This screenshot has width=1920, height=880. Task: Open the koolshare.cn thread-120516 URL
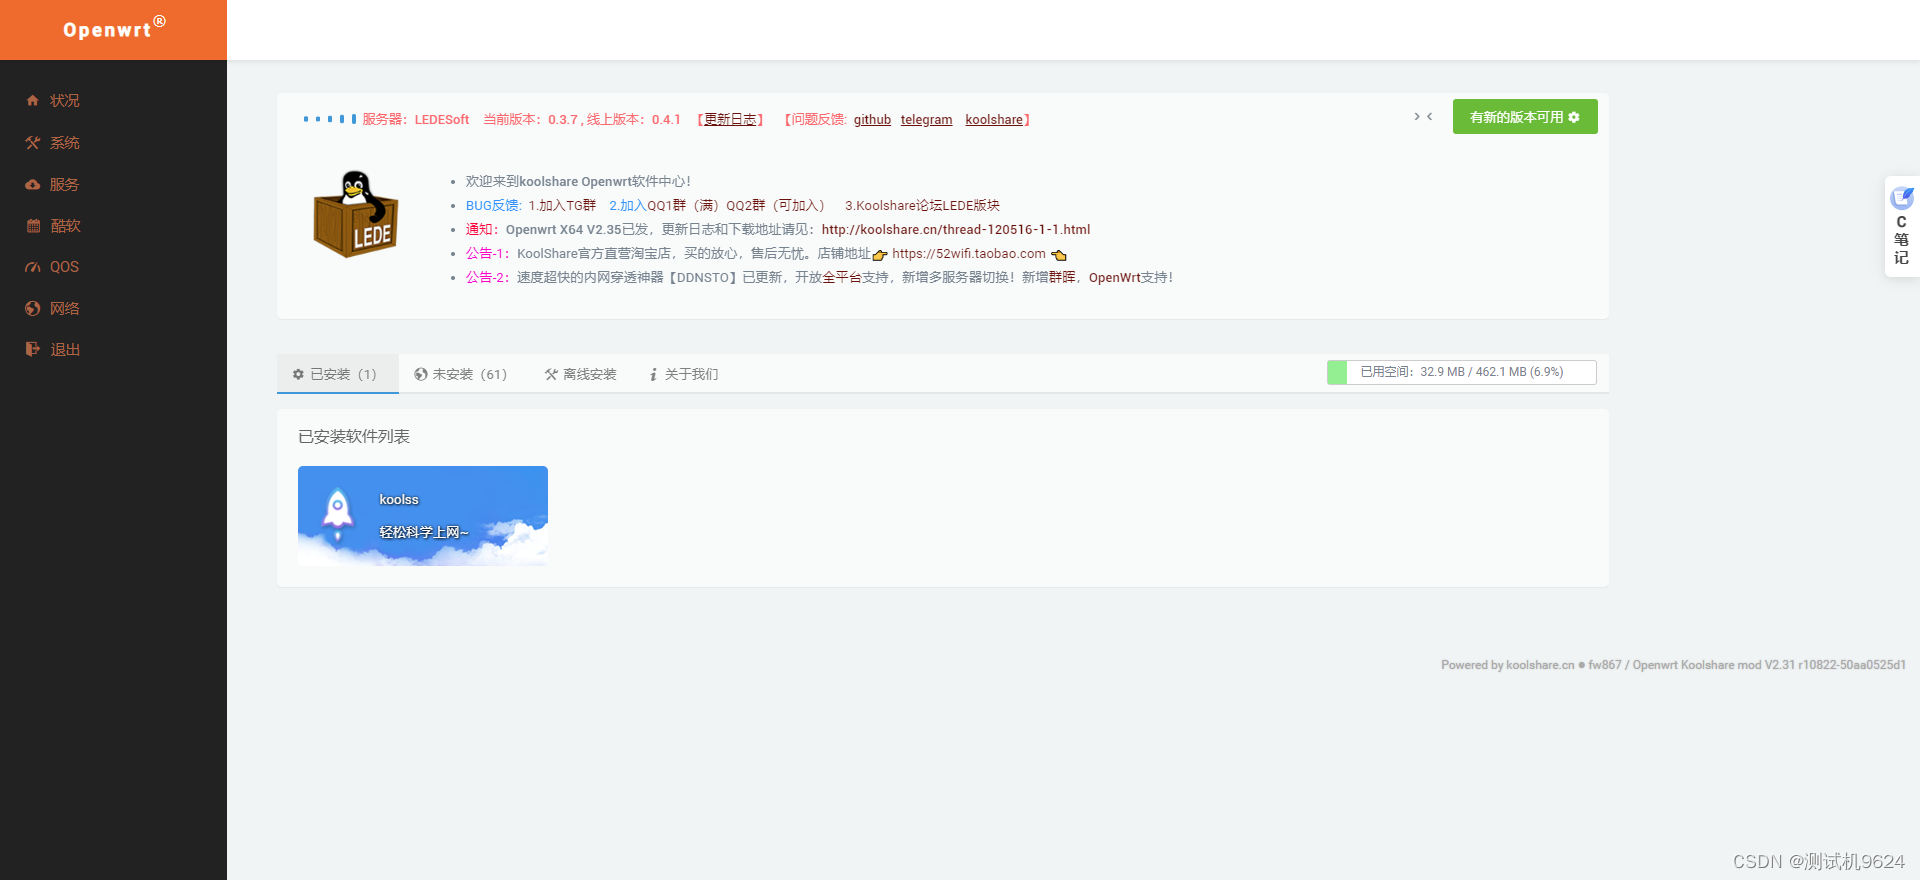pyautogui.click(x=956, y=230)
